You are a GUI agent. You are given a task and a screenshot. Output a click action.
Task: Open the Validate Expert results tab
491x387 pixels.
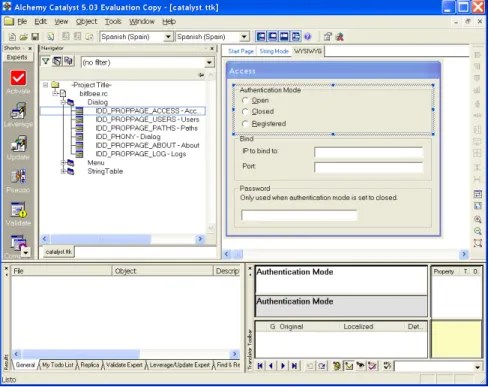124,365
